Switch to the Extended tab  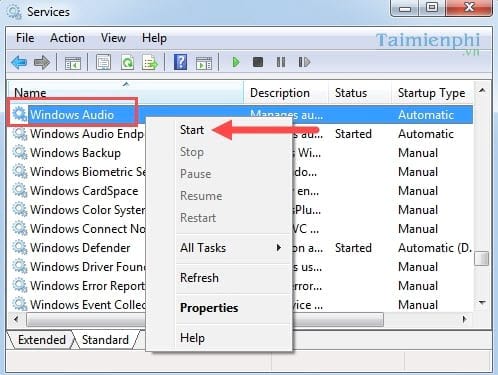click(x=42, y=340)
